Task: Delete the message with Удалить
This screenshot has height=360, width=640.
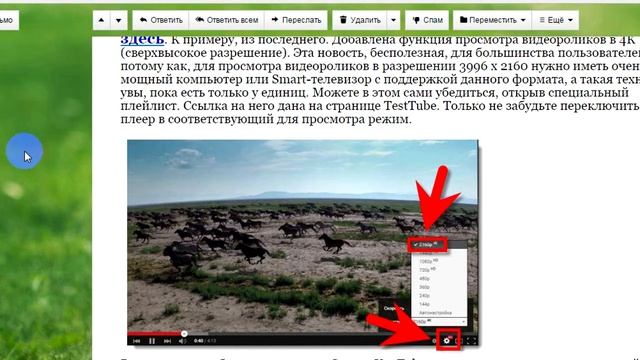Action: 360,20
